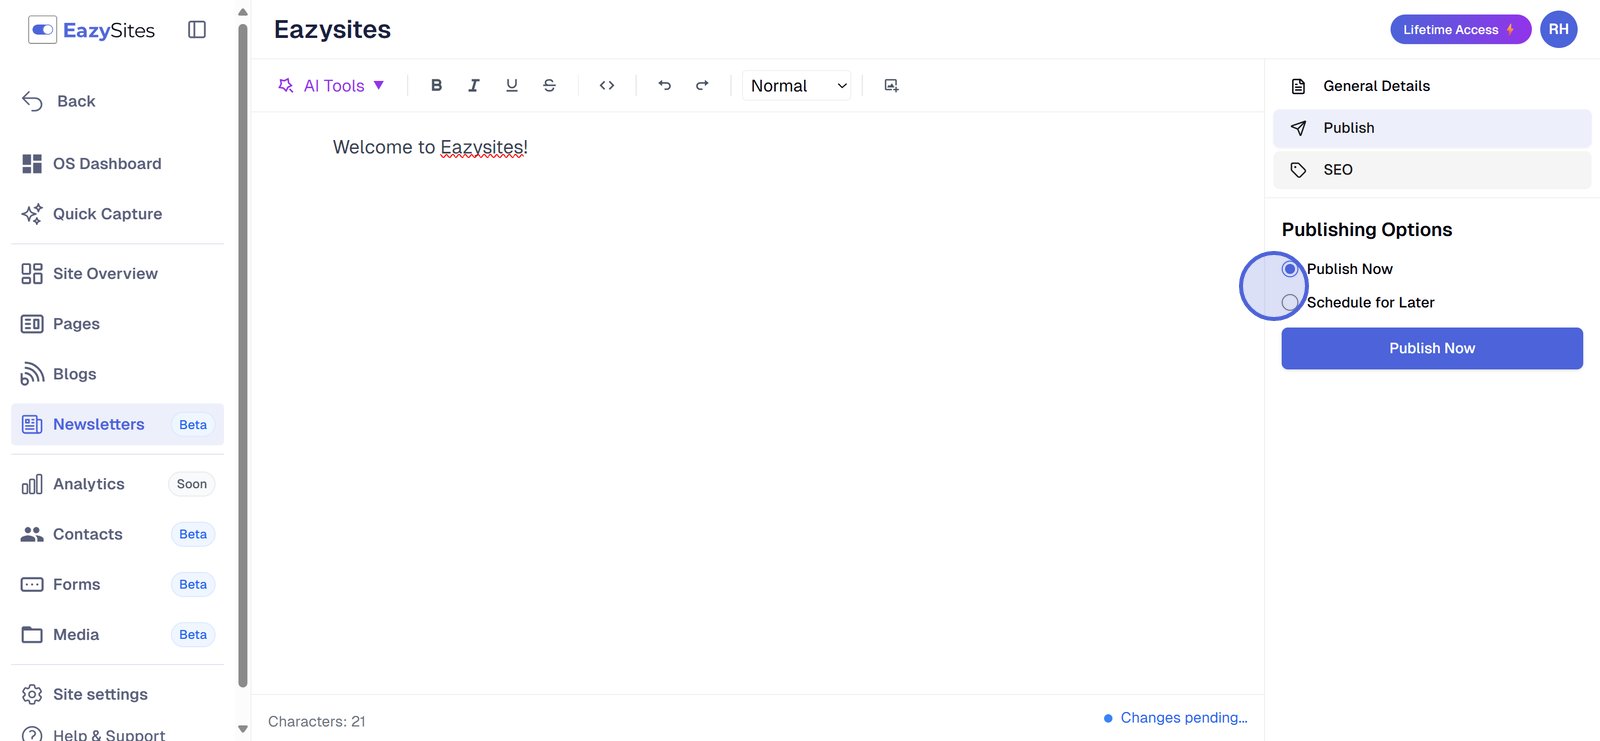Click the sidebar scroll up arrow
The height and width of the screenshot is (741, 1600).
tap(243, 12)
